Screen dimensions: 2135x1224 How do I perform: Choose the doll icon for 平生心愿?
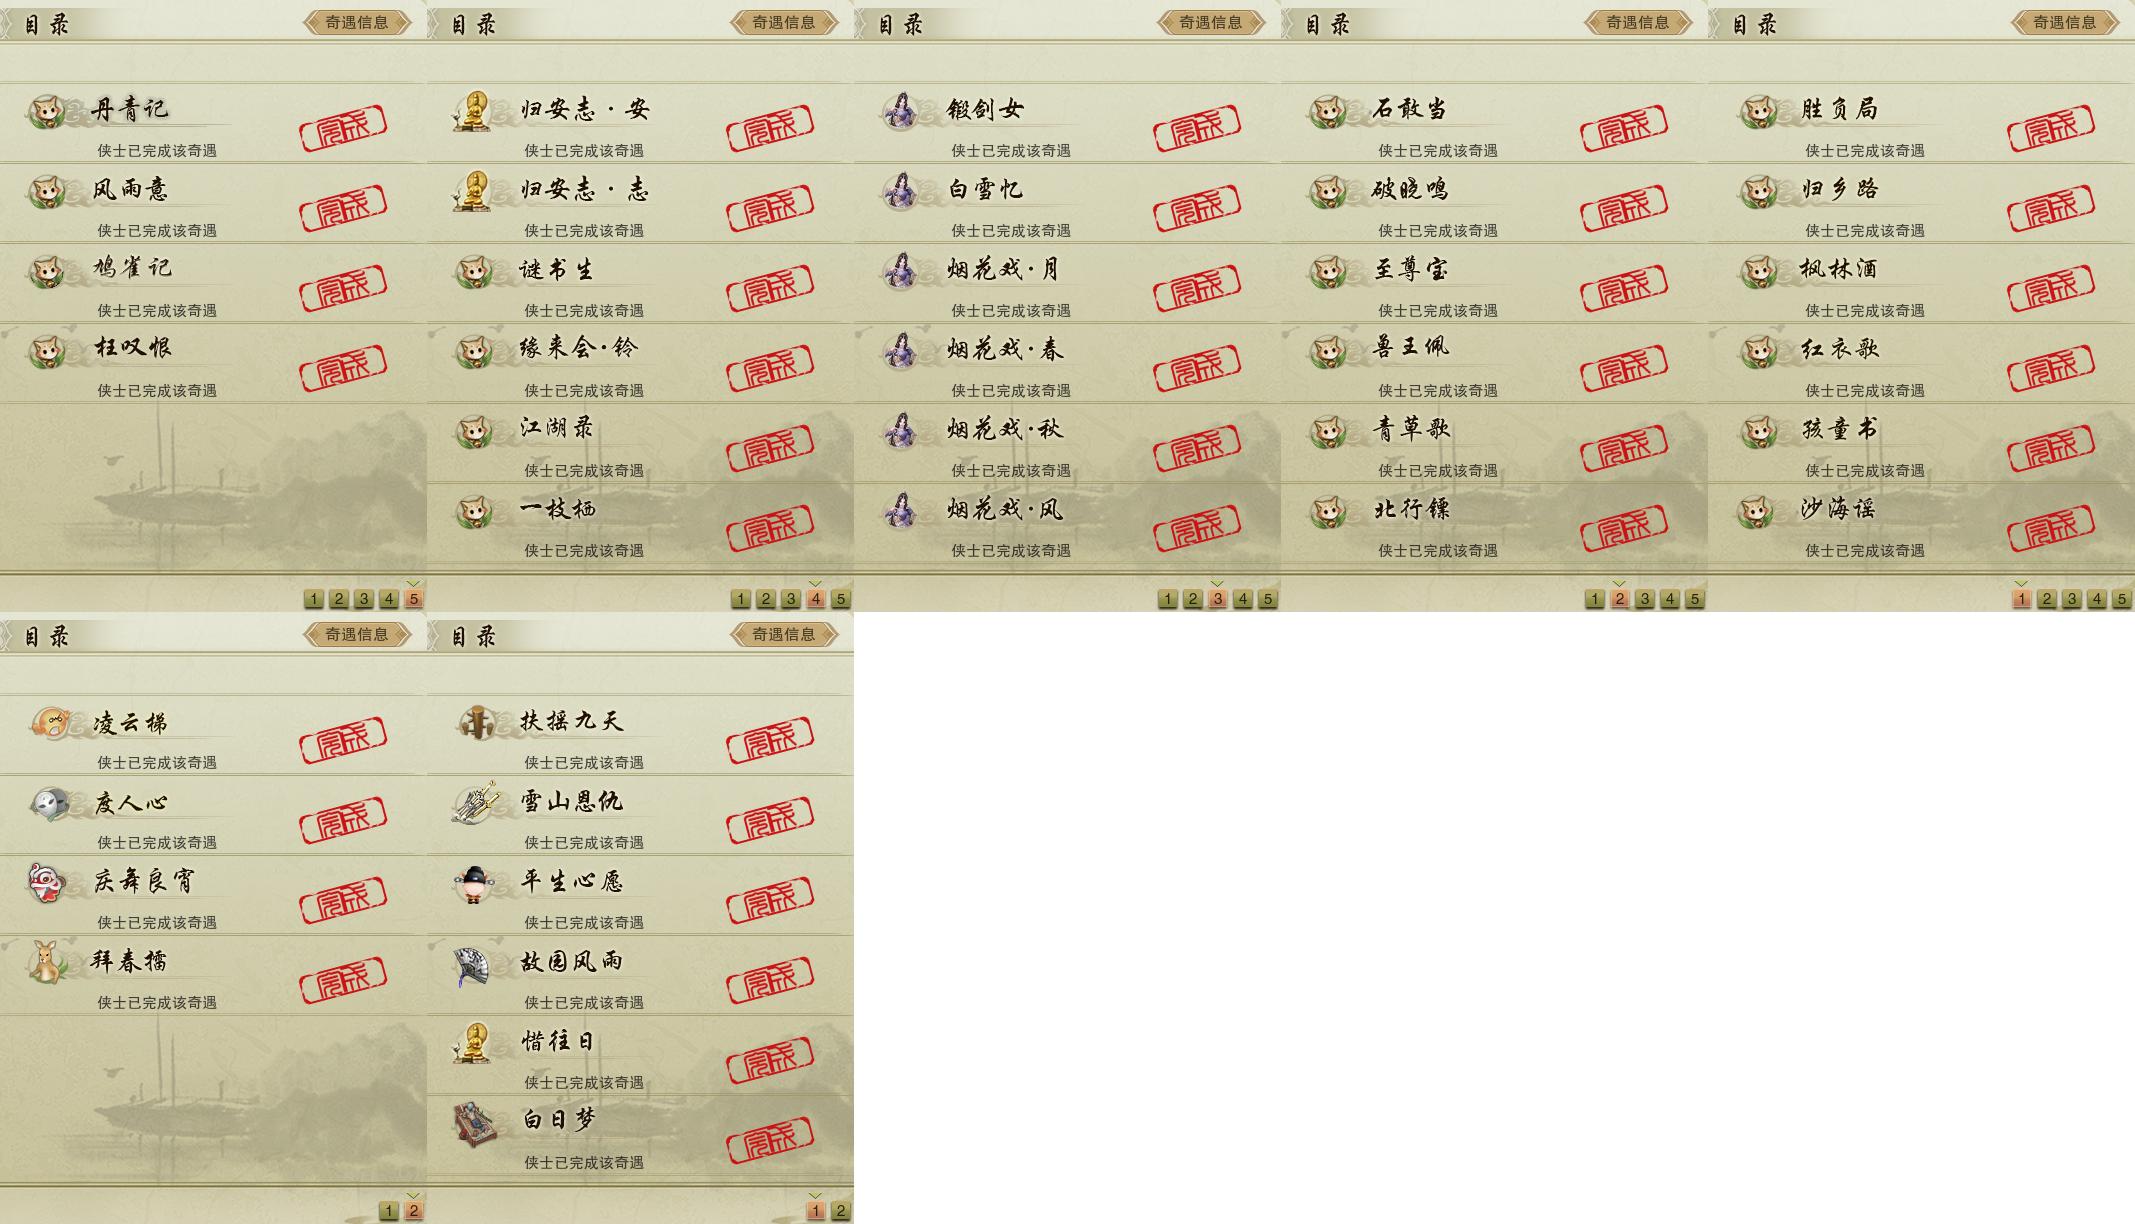474,883
